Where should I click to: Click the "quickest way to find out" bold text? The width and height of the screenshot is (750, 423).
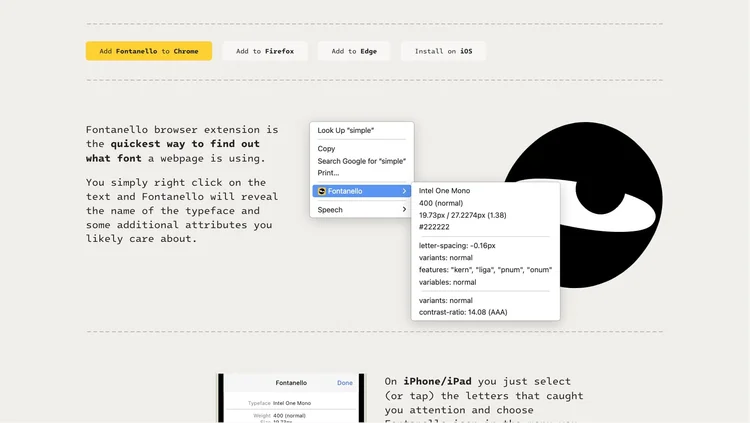pos(185,144)
